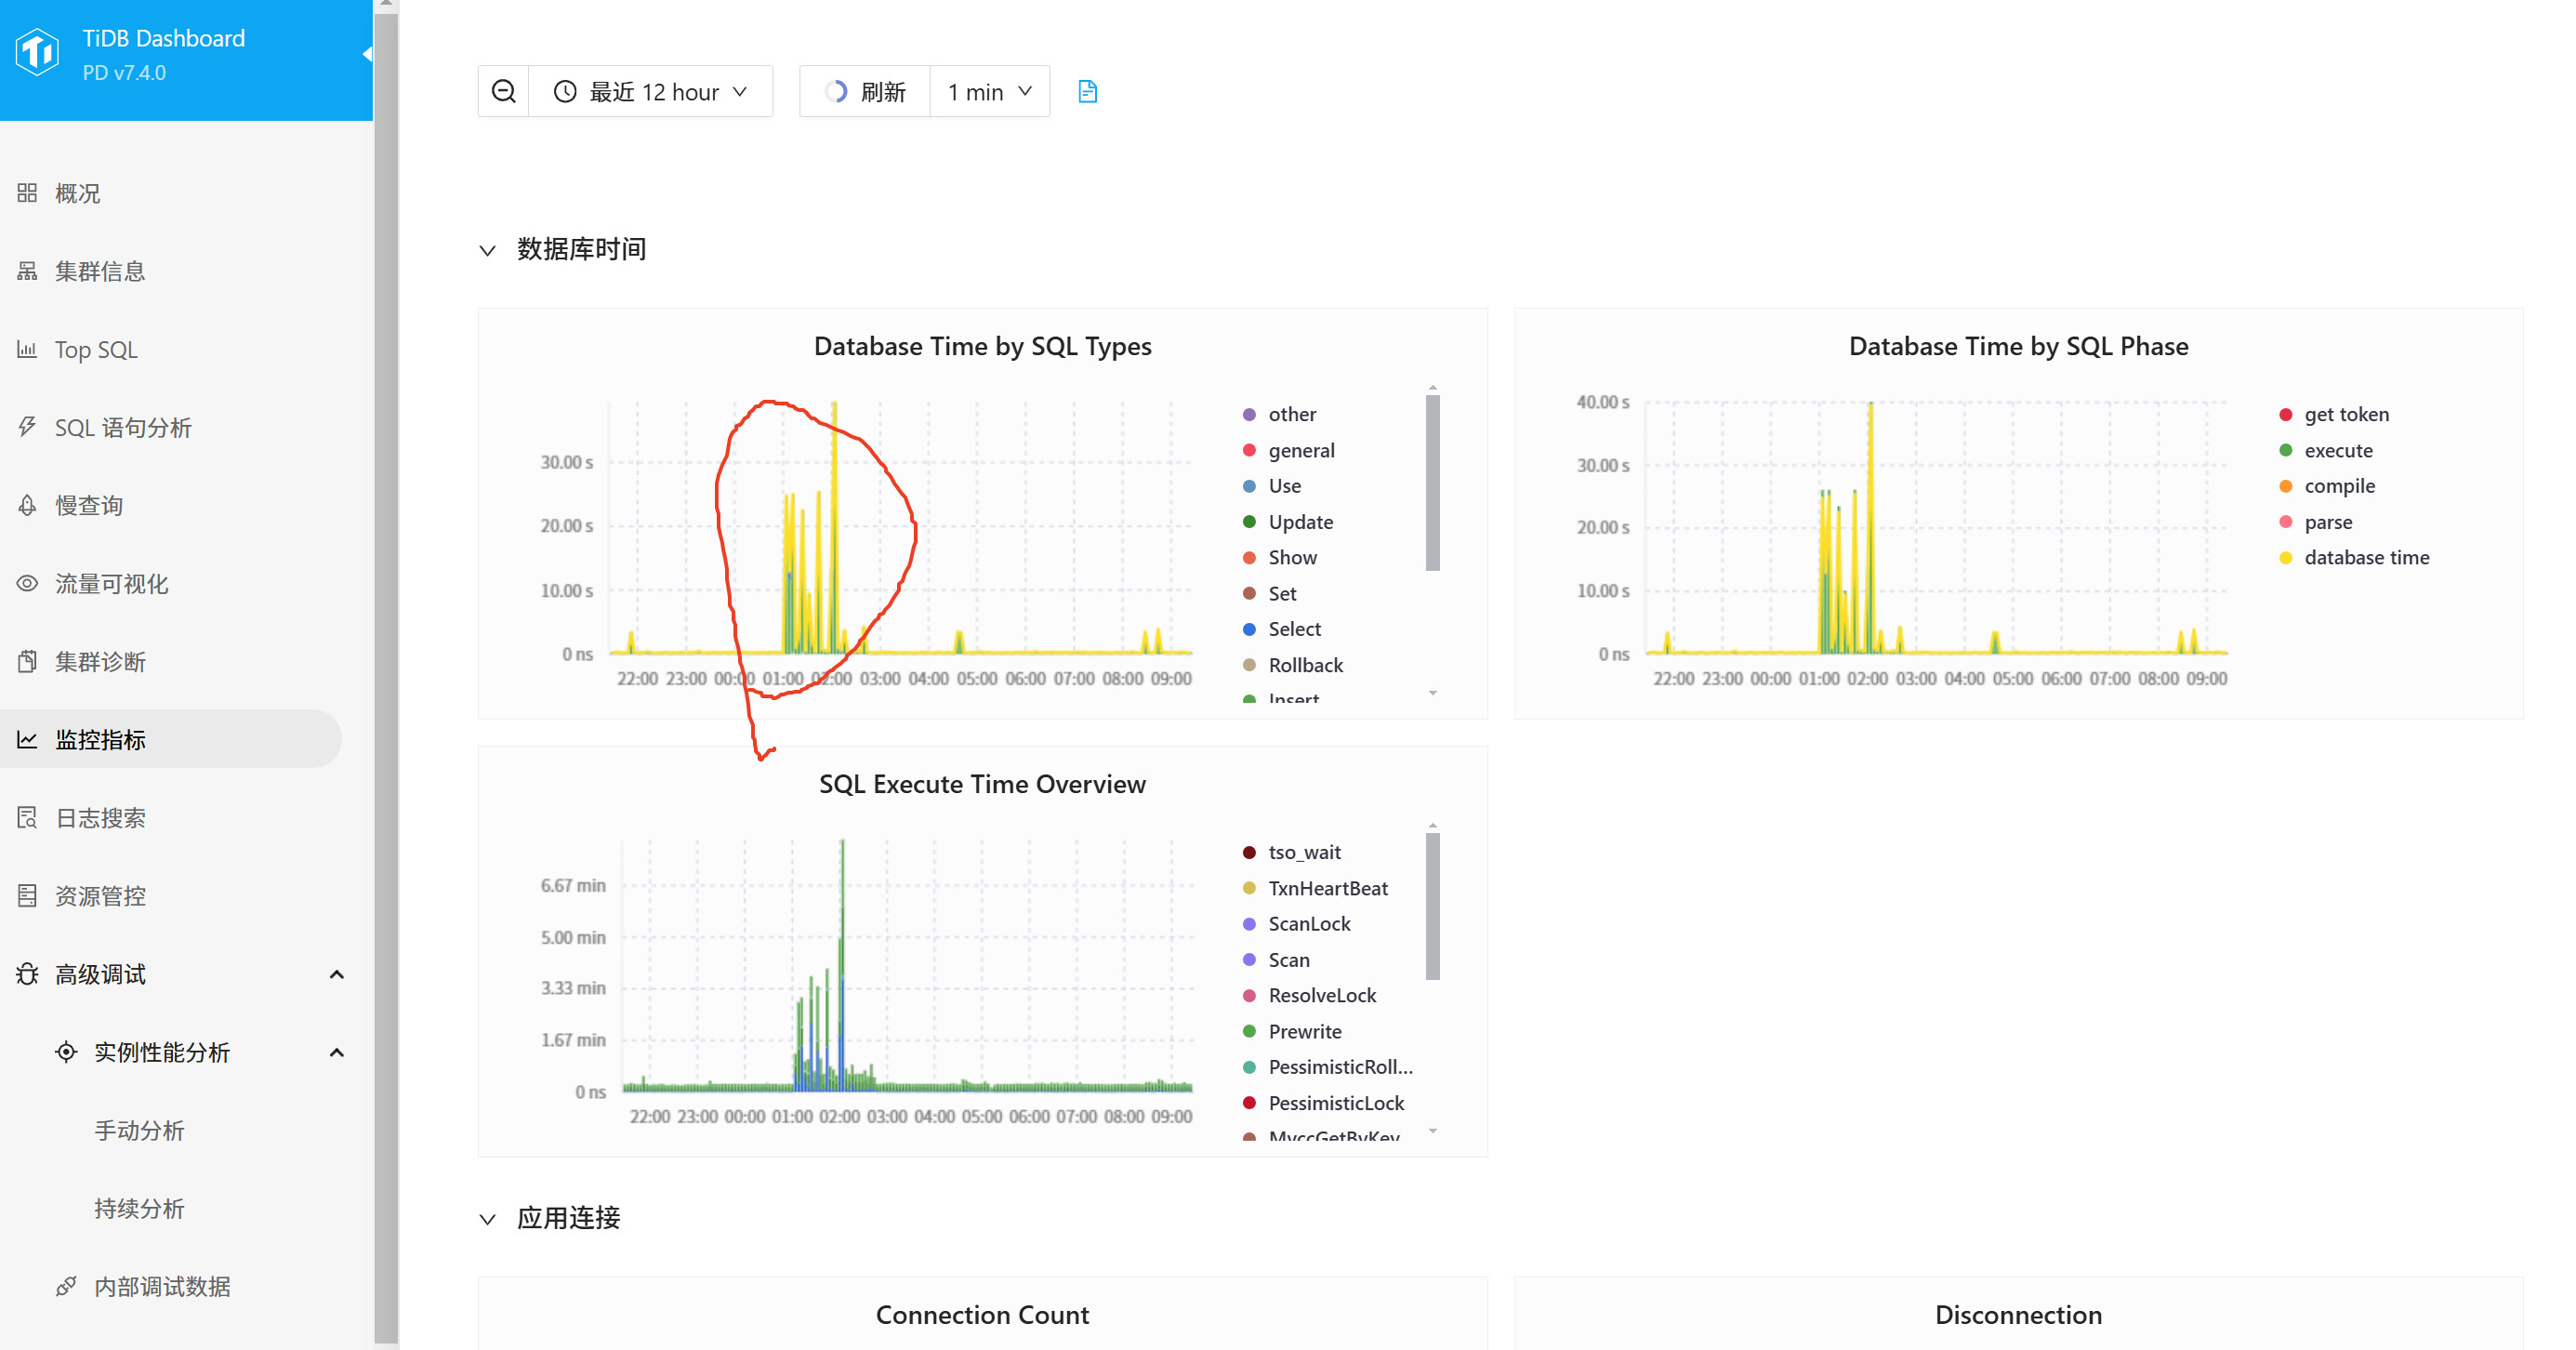The image size is (2576, 1350).
Task: Open the 慢查询 slow query page
Action: point(89,506)
